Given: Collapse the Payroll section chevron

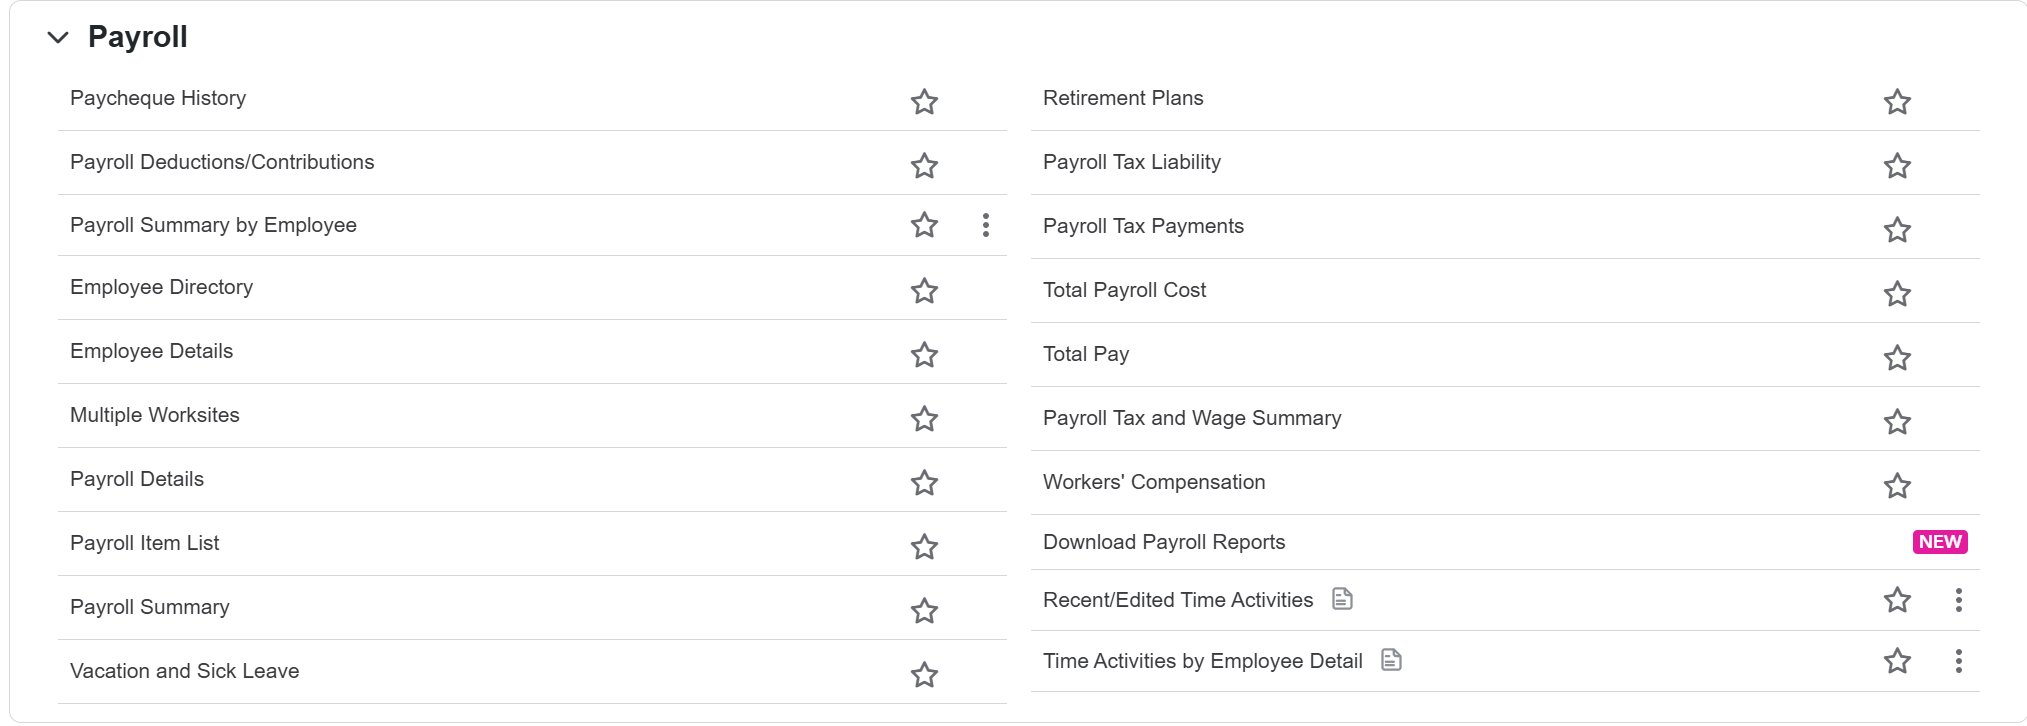Looking at the screenshot, I should (x=58, y=38).
